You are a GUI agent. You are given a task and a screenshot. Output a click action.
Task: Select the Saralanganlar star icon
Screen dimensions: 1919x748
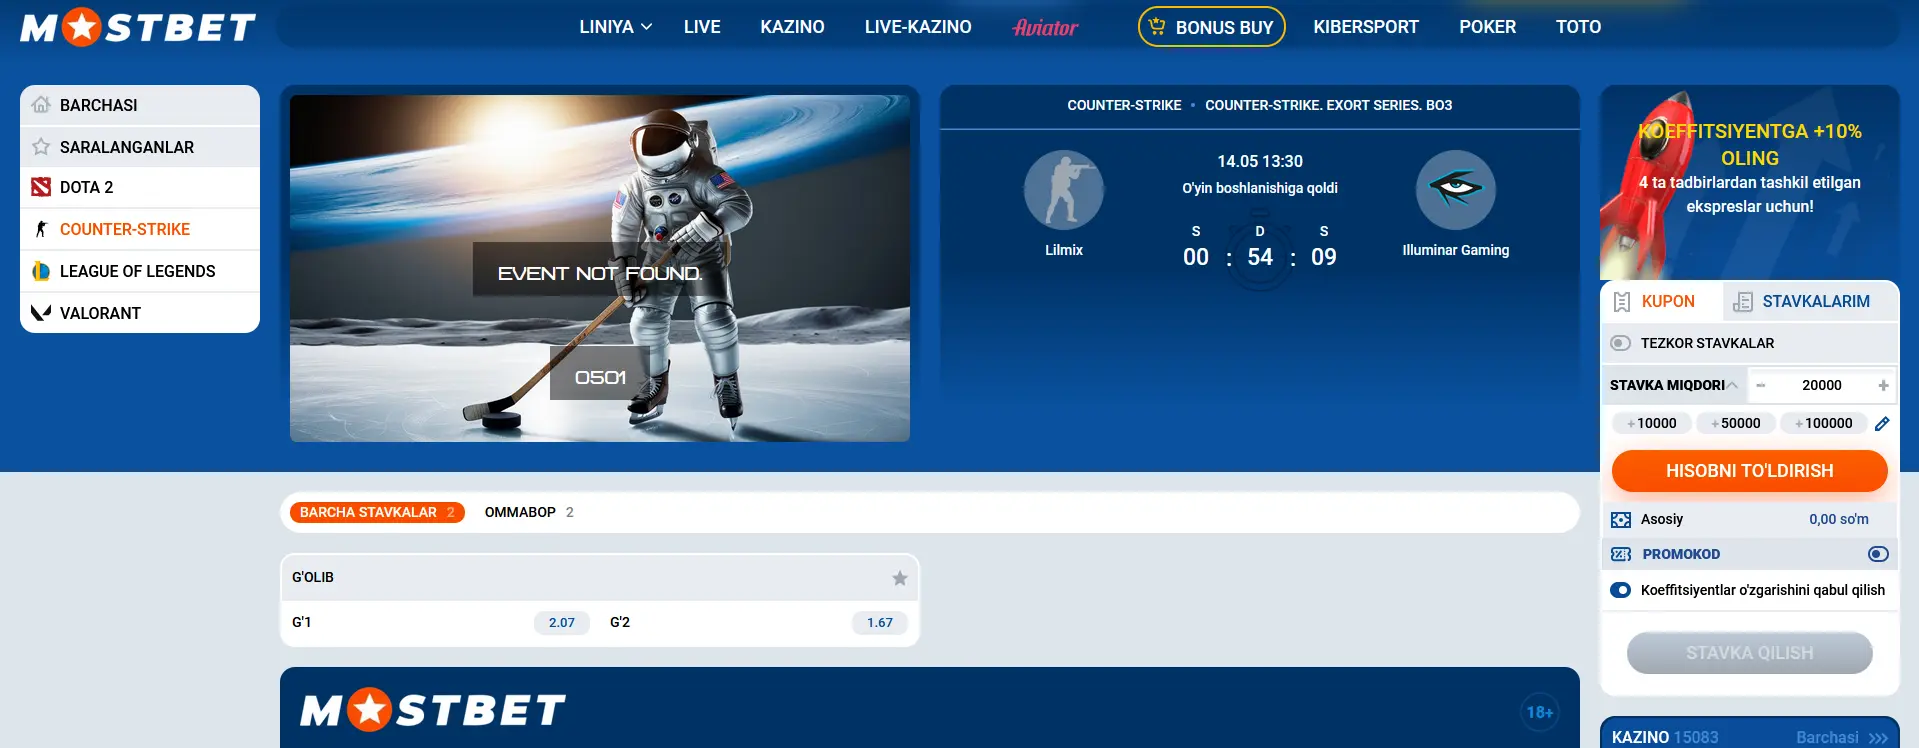41,147
